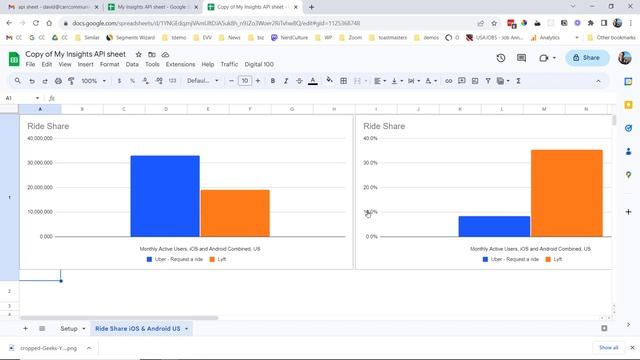
Task: Open the functions sigma menu
Action: (518, 81)
